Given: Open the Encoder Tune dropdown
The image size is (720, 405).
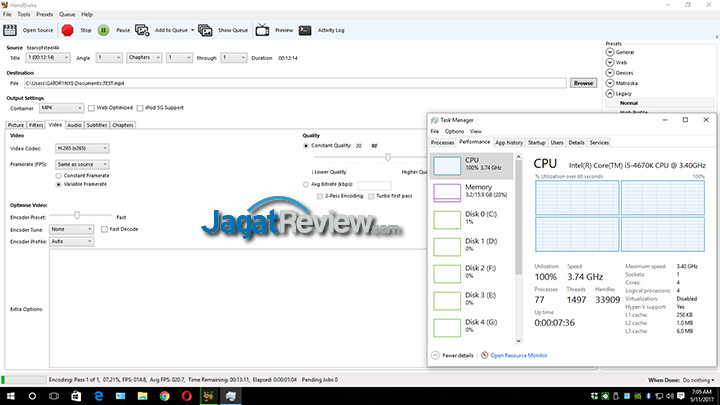Looking at the screenshot, I should coord(71,229).
